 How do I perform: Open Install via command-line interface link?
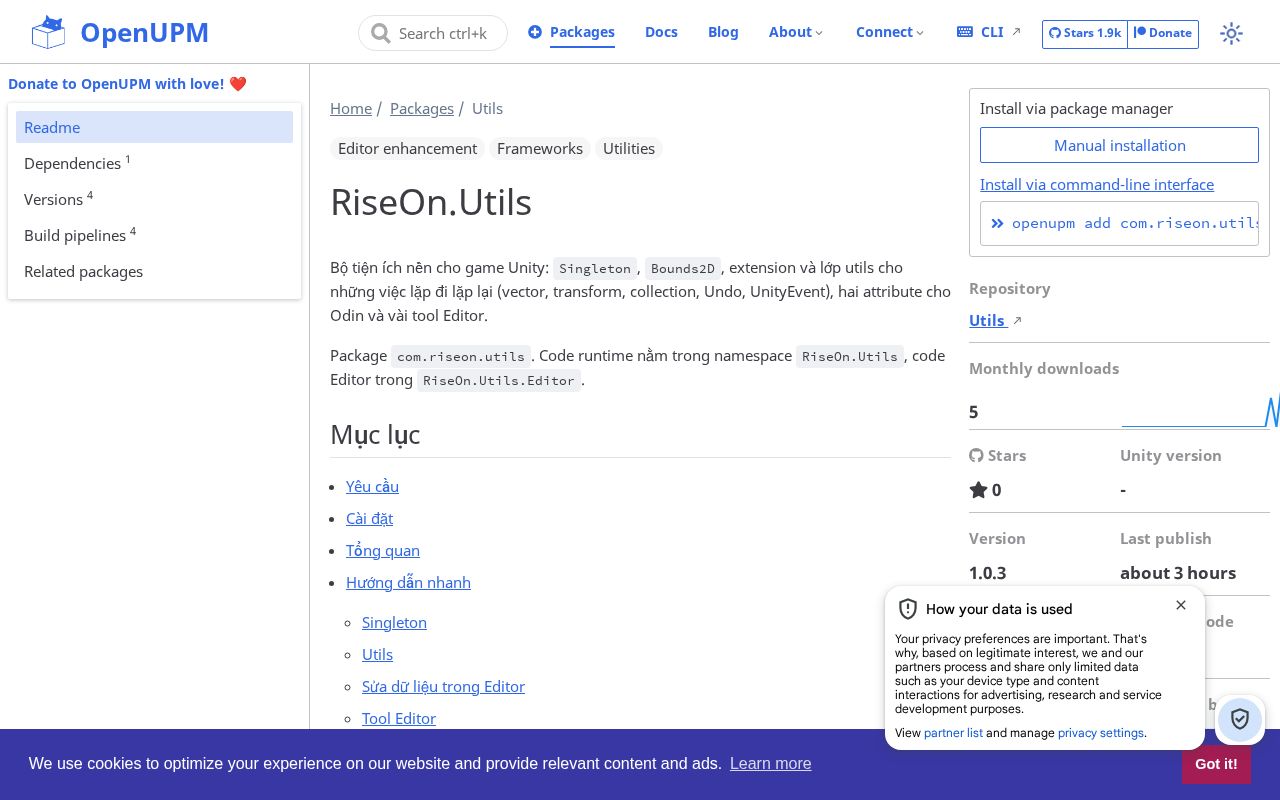coord(1097,184)
